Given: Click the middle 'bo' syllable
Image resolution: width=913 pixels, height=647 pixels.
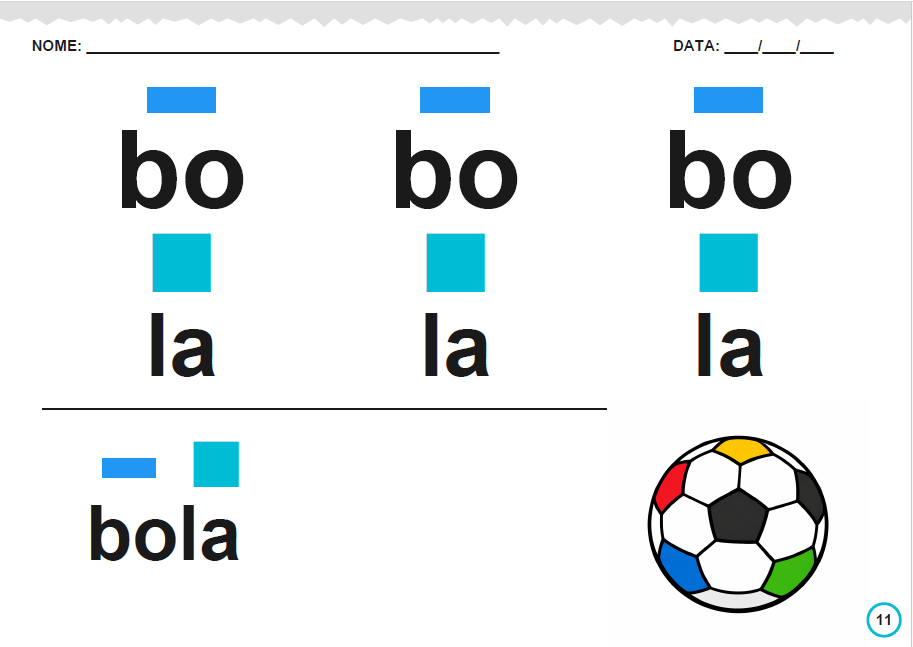Looking at the screenshot, I should tap(456, 170).
